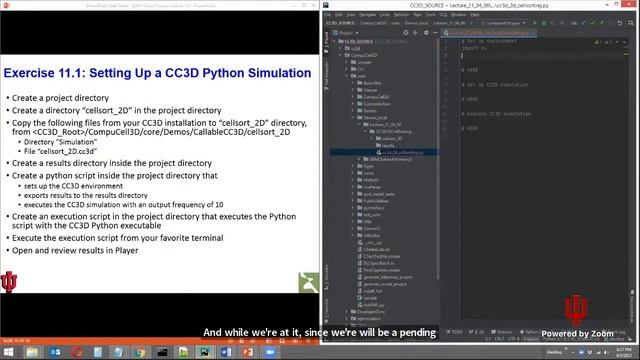Open Project panel settings gear
This screenshot has height=360, width=640.
pos(426,33)
